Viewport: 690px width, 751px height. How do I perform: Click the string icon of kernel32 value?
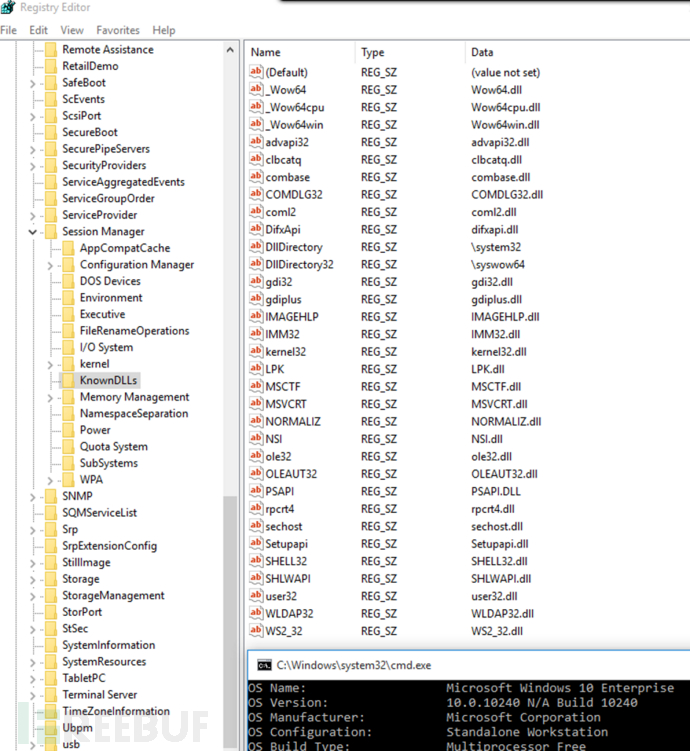coord(256,351)
